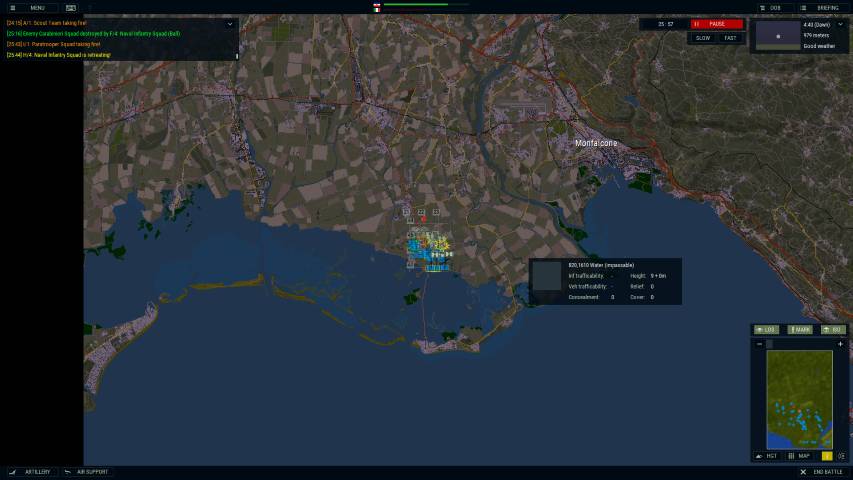Image resolution: width=853 pixels, height=480 pixels.
Task: Pause the battle simulation
Action: pos(716,24)
